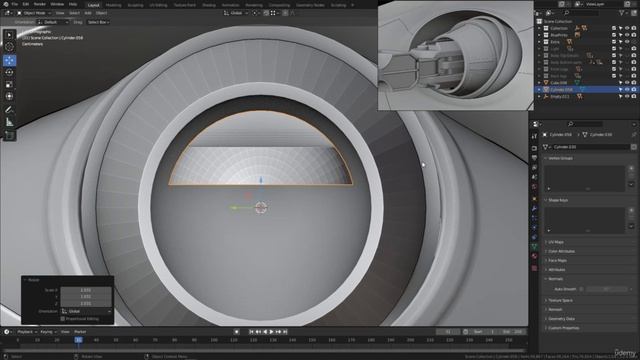The width and height of the screenshot is (640, 360).
Task: Jump to the timeline start frame button
Action: [251, 332]
